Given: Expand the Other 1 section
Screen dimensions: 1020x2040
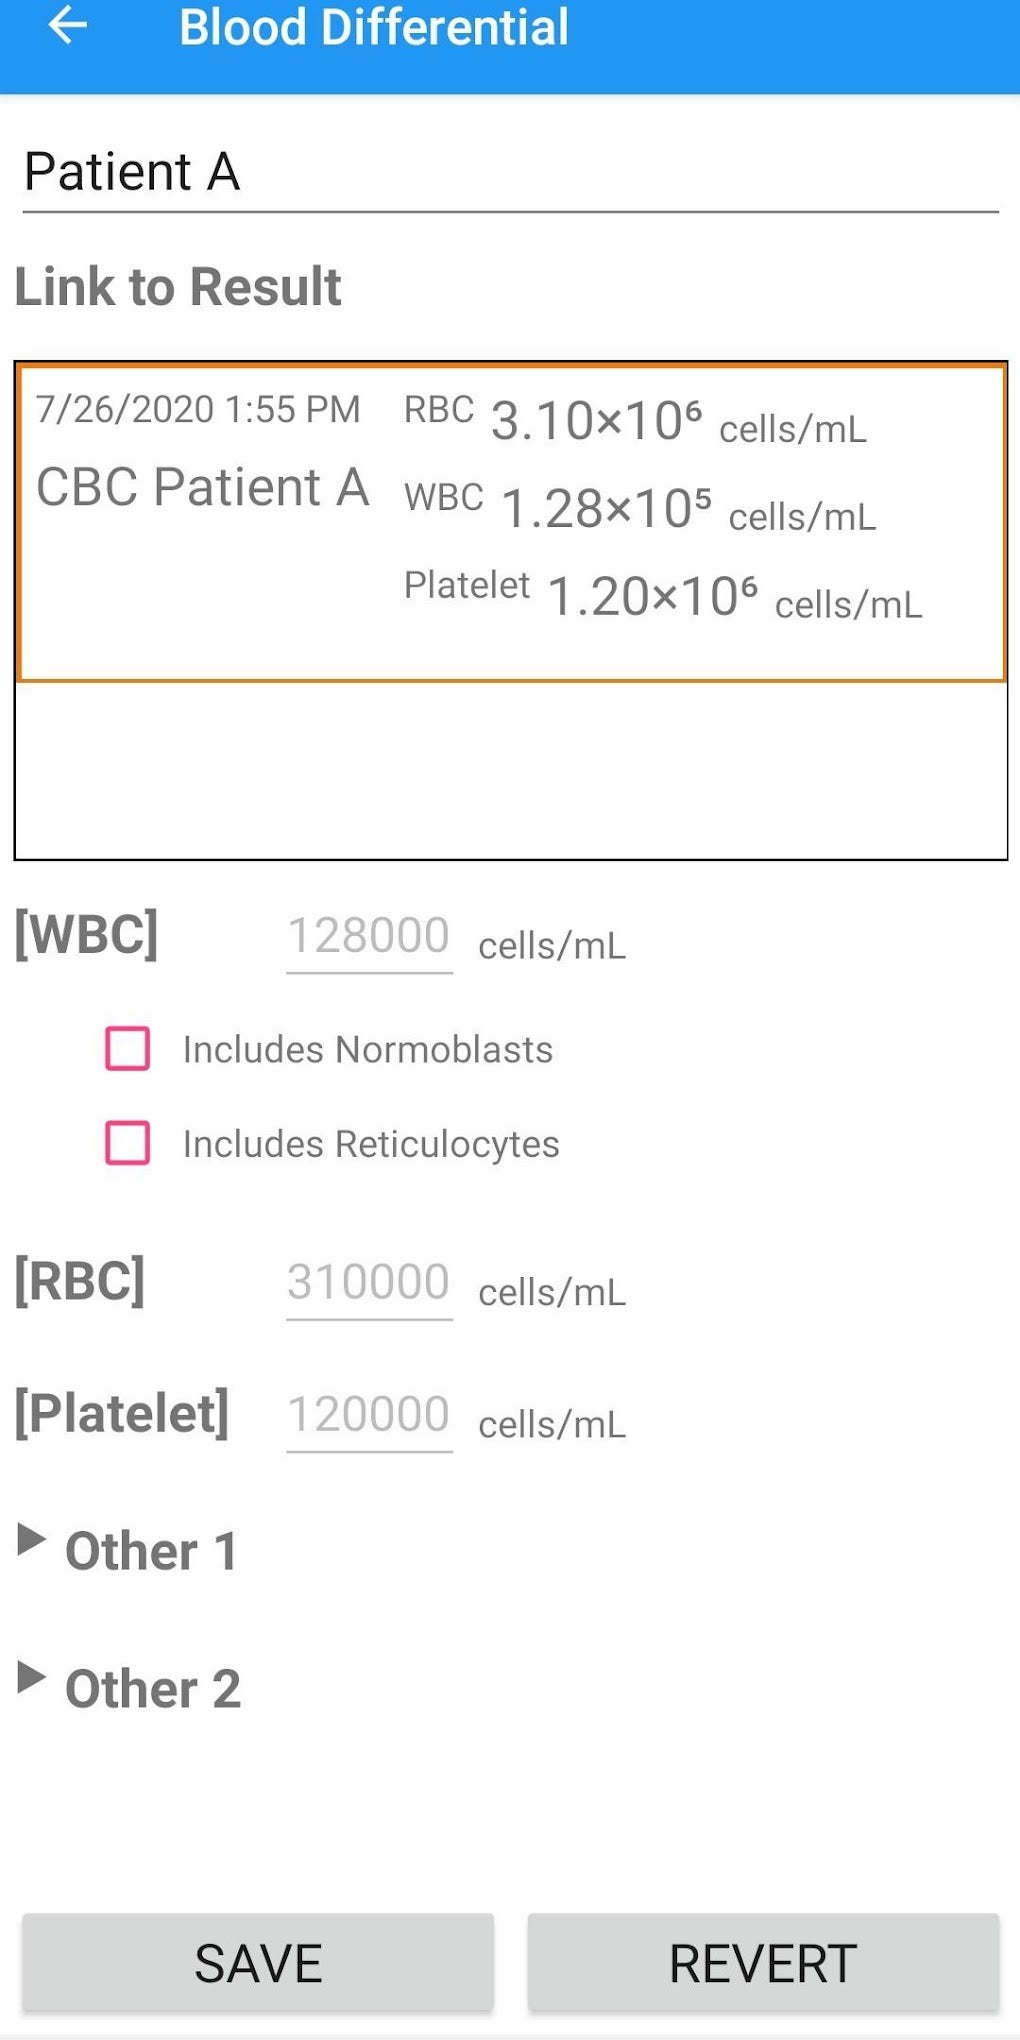Looking at the screenshot, I should click(x=152, y=1551).
